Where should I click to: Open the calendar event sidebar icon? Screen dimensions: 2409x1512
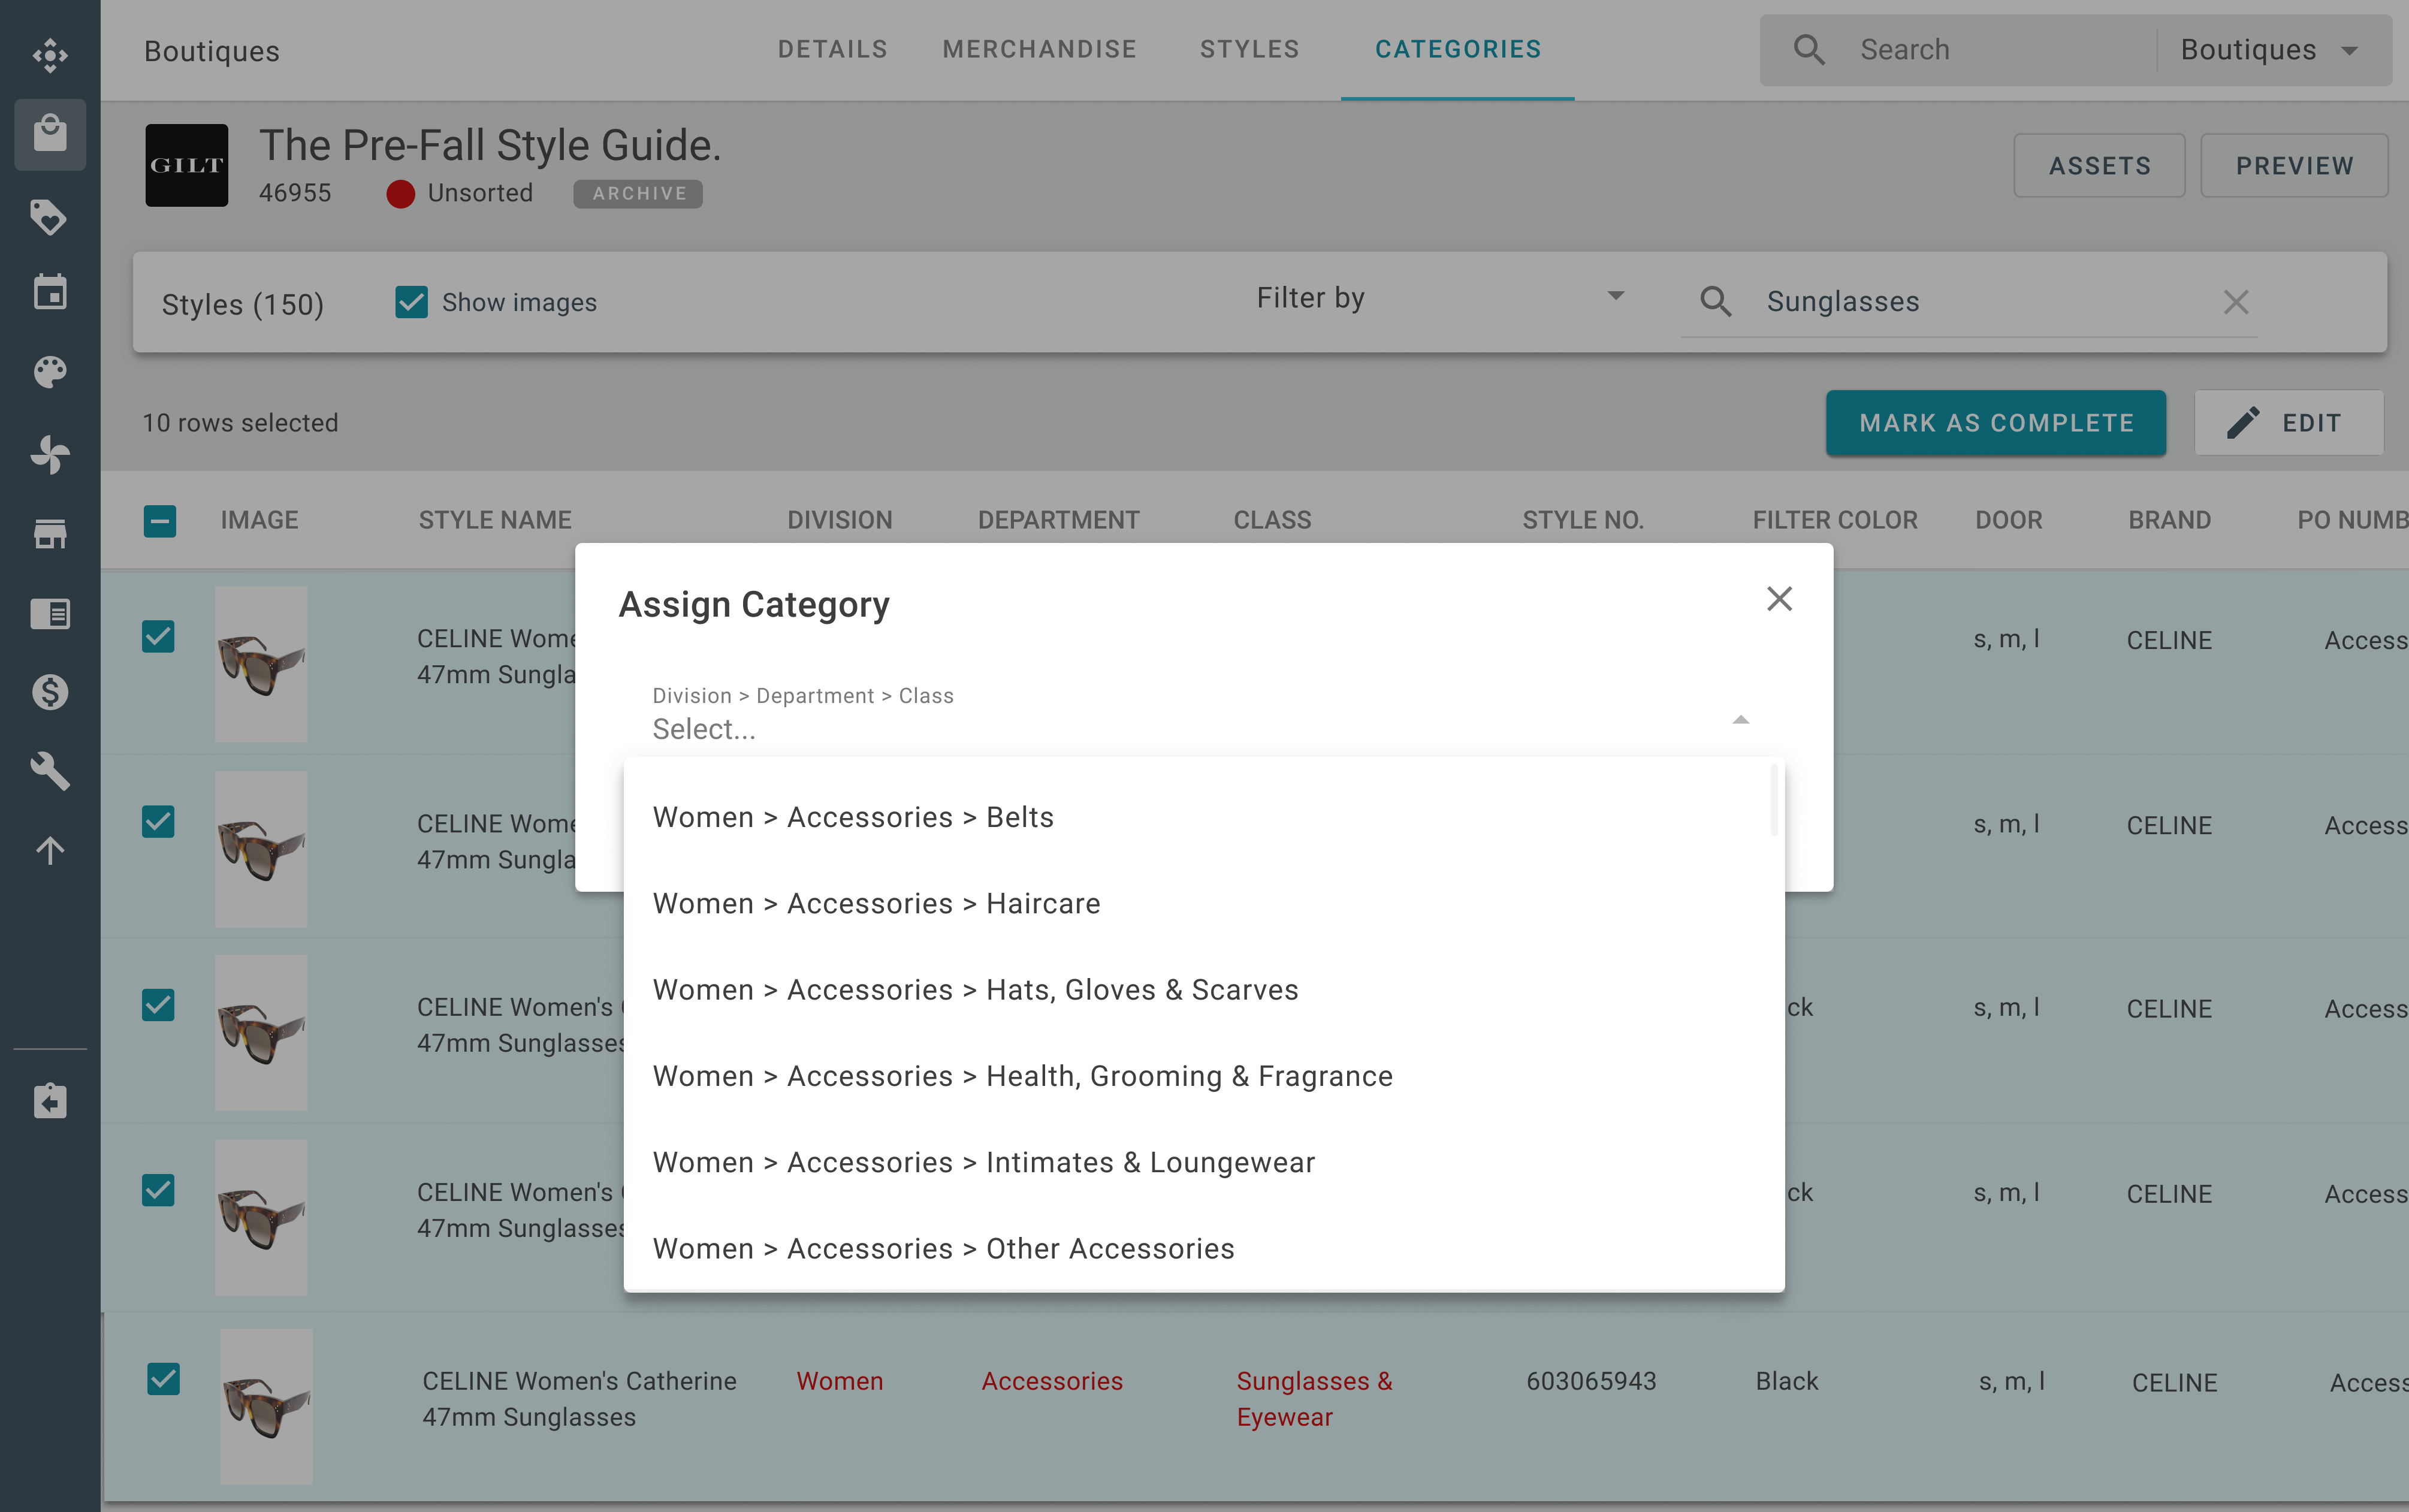[50, 292]
